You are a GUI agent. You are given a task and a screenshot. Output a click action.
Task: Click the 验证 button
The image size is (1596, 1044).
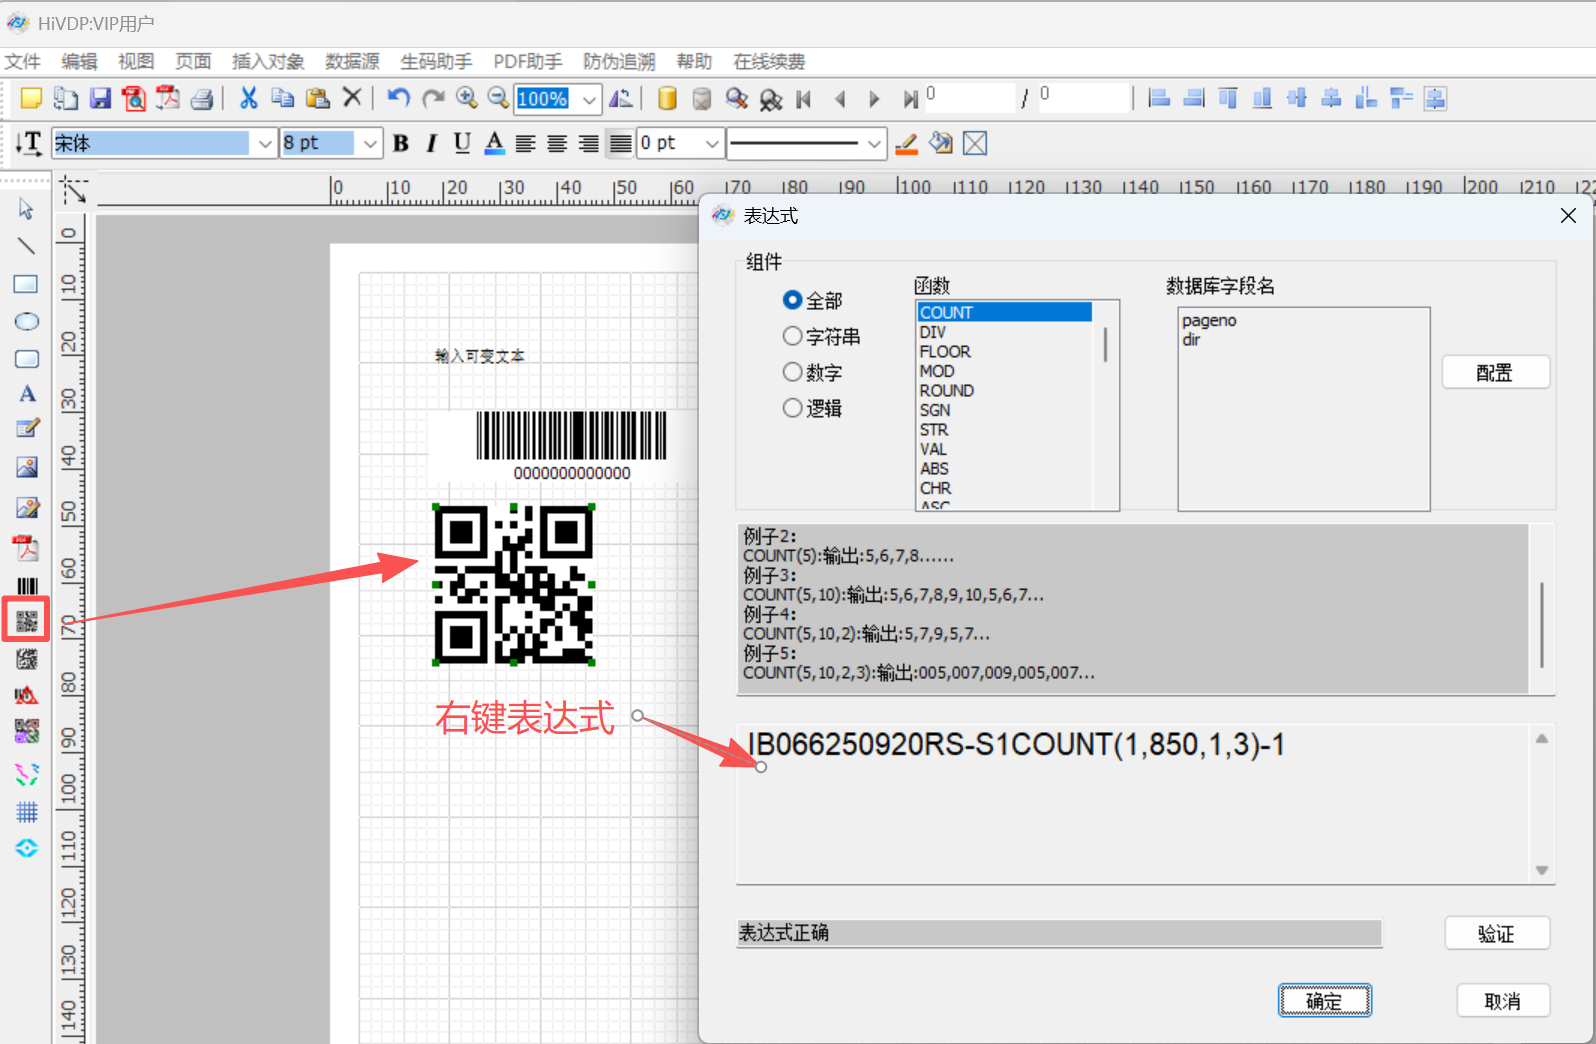[1496, 934]
